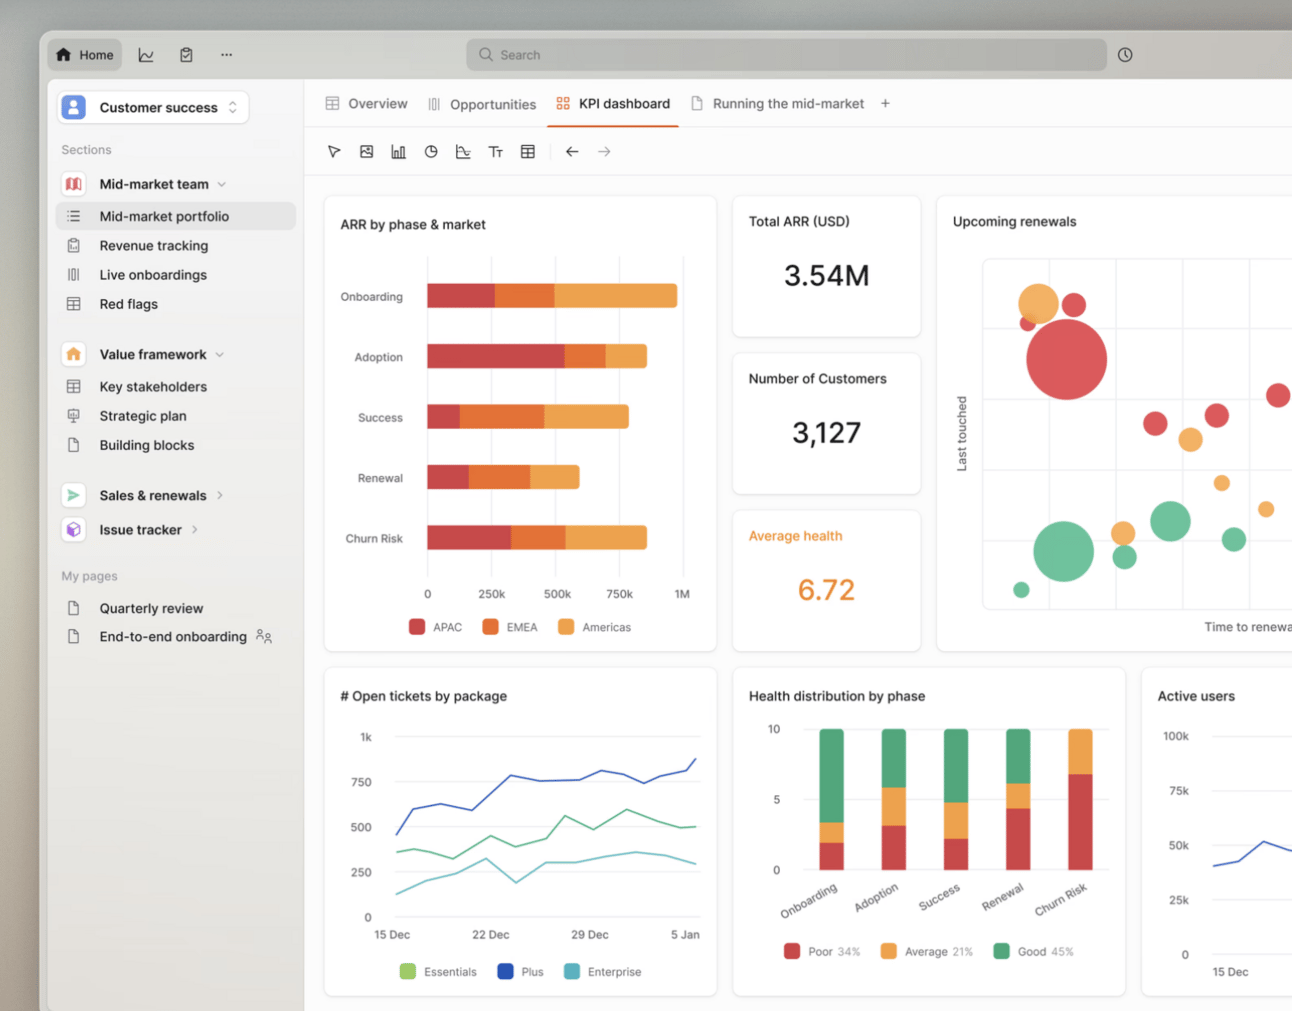Image resolution: width=1292 pixels, height=1011 pixels.
Task: Switch to the Opportunities tab
Action: click(x=482, y=104)
